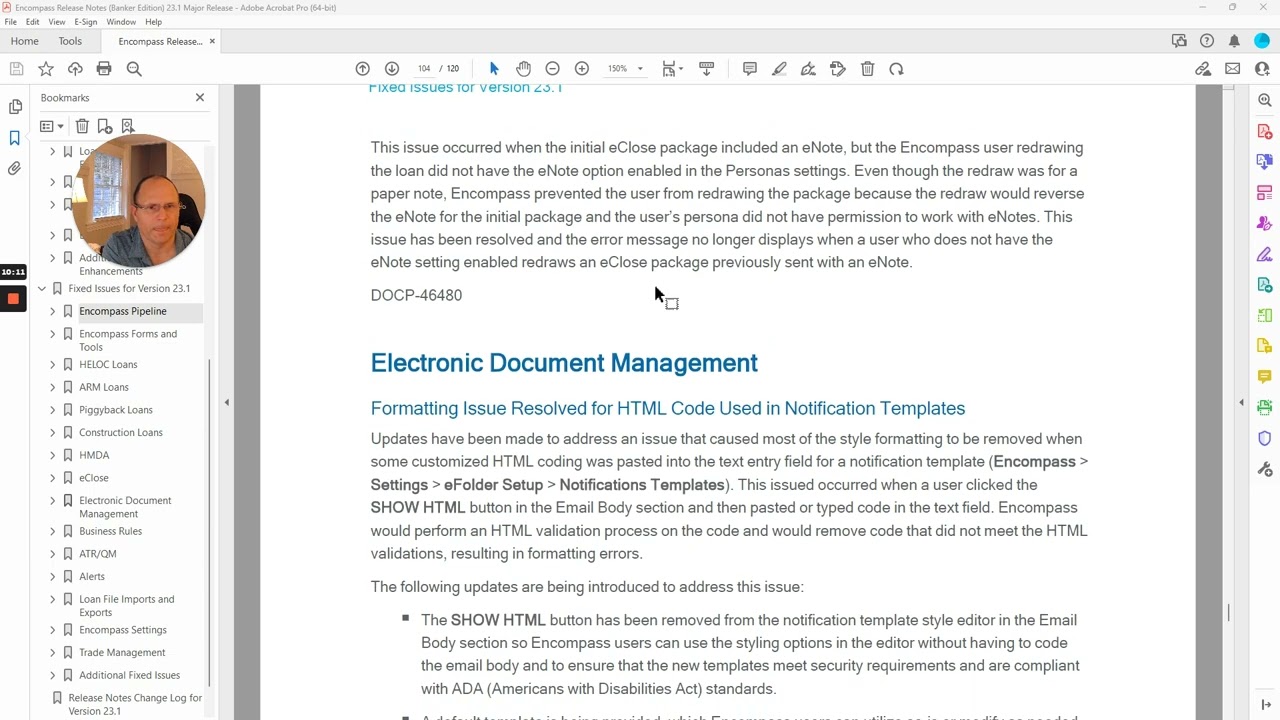
Task: Jump to the Piggyback Loans bookmark
Action: tap(116, 410)
